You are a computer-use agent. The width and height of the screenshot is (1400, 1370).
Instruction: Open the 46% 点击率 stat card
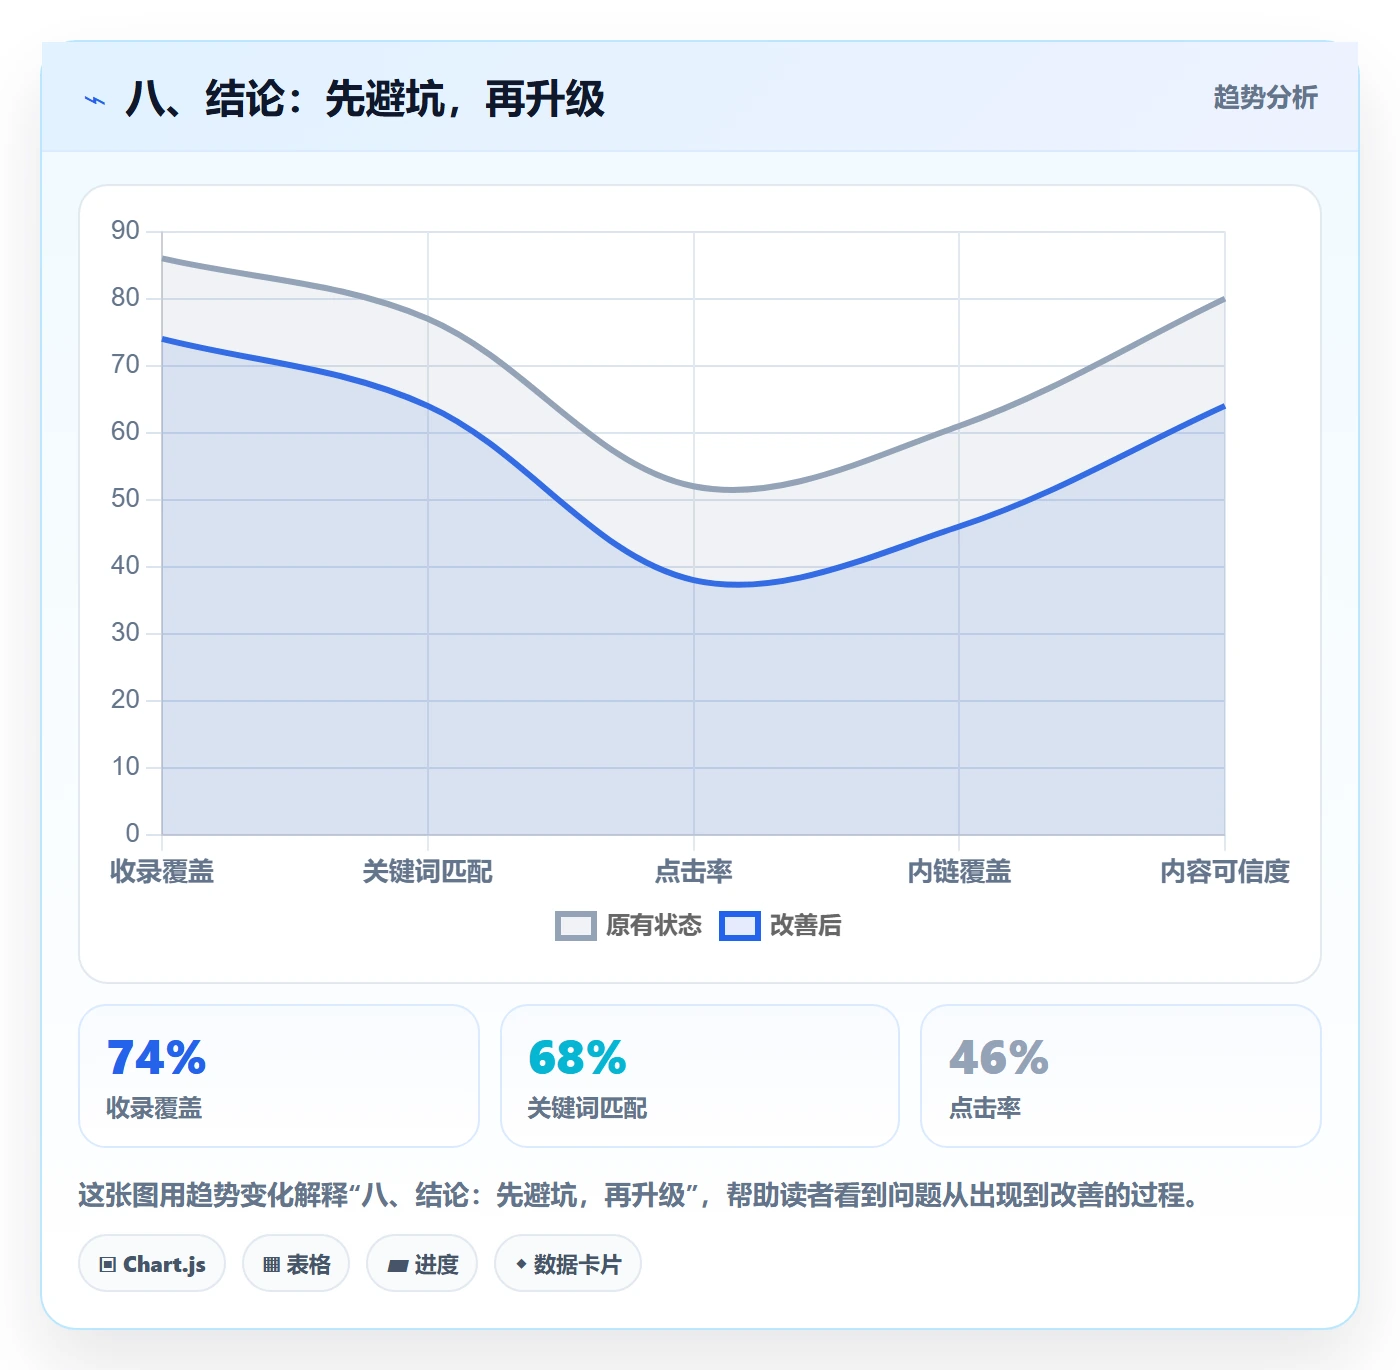tap(1121, 1076)
